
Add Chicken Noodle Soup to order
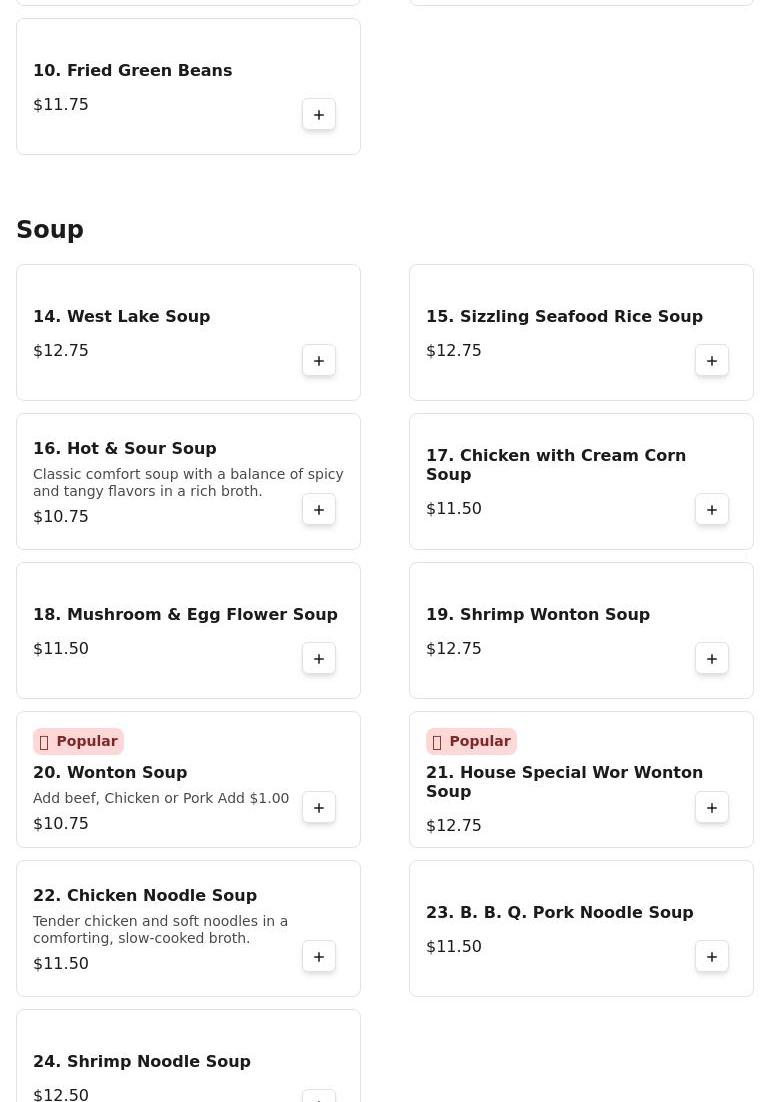coord(319,957)
